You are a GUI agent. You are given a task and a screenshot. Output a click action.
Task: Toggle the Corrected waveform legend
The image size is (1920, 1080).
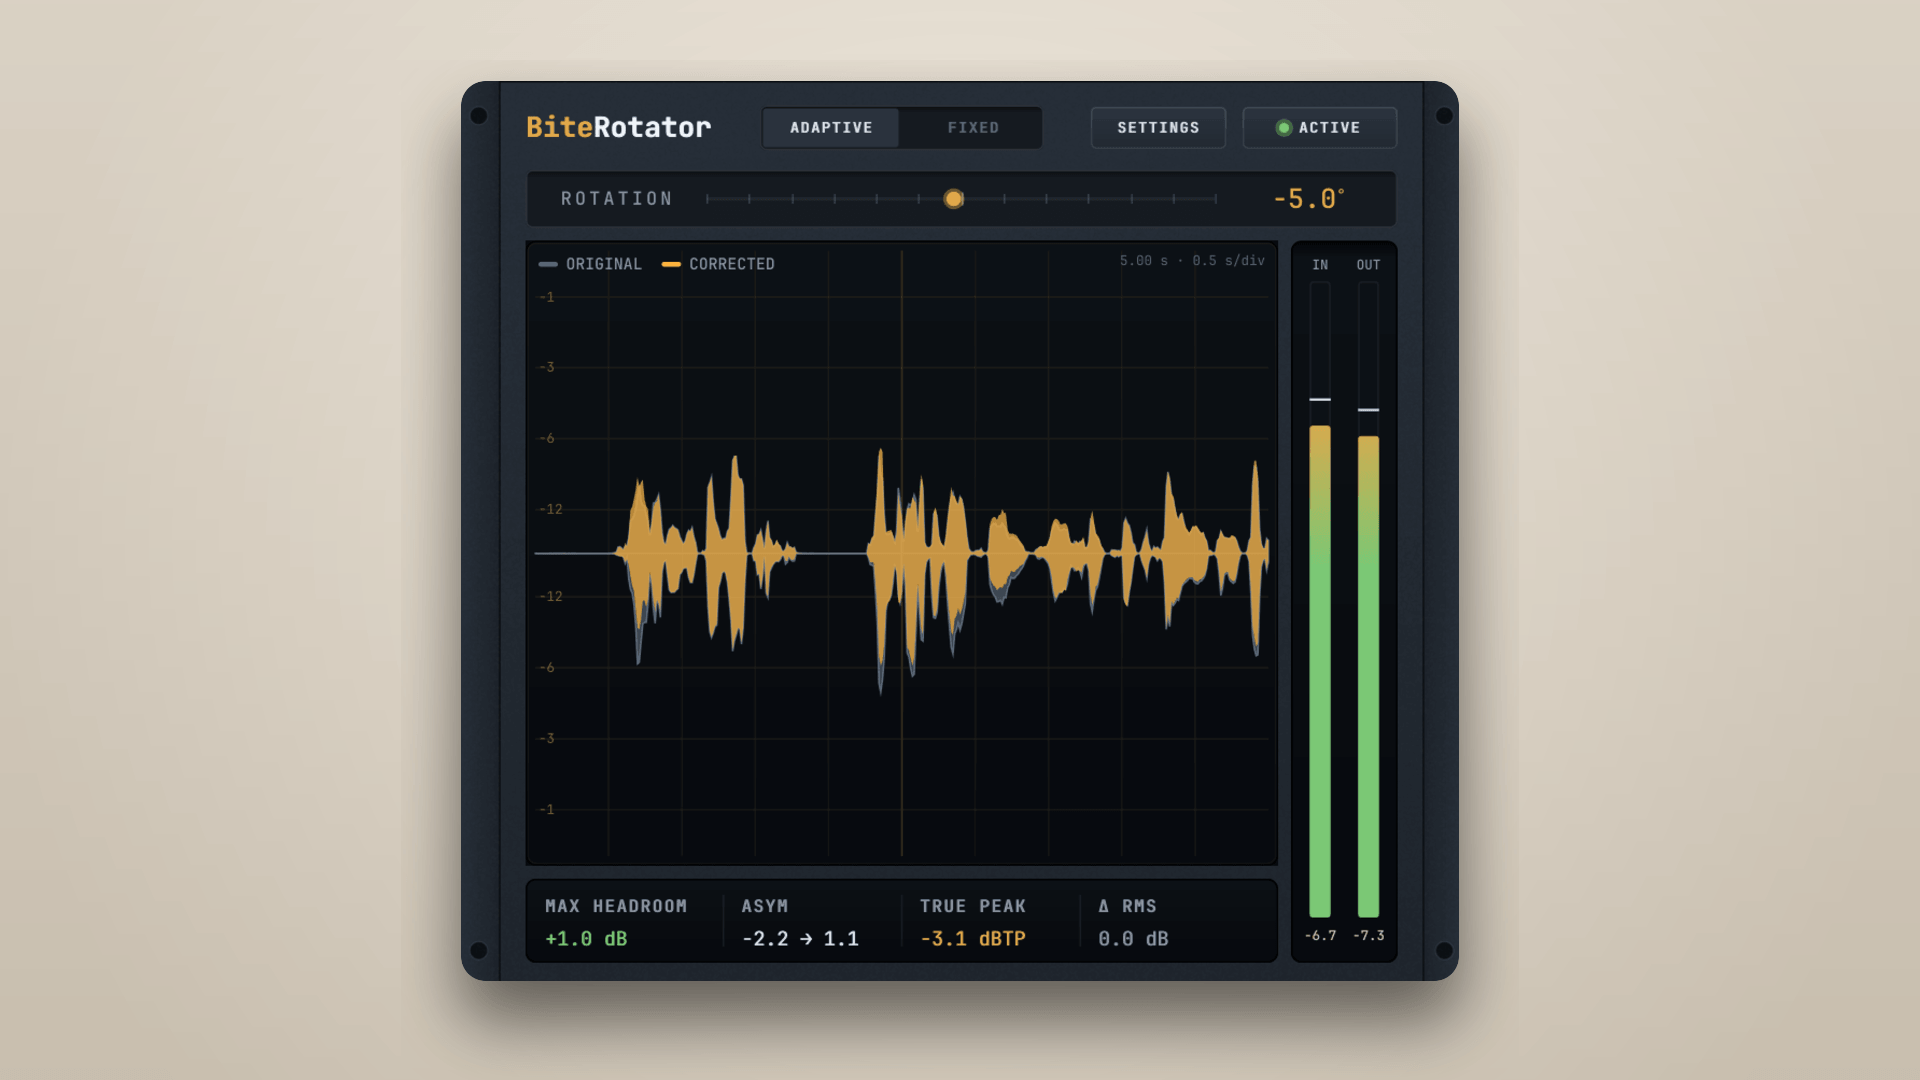(x=718, y=264)
